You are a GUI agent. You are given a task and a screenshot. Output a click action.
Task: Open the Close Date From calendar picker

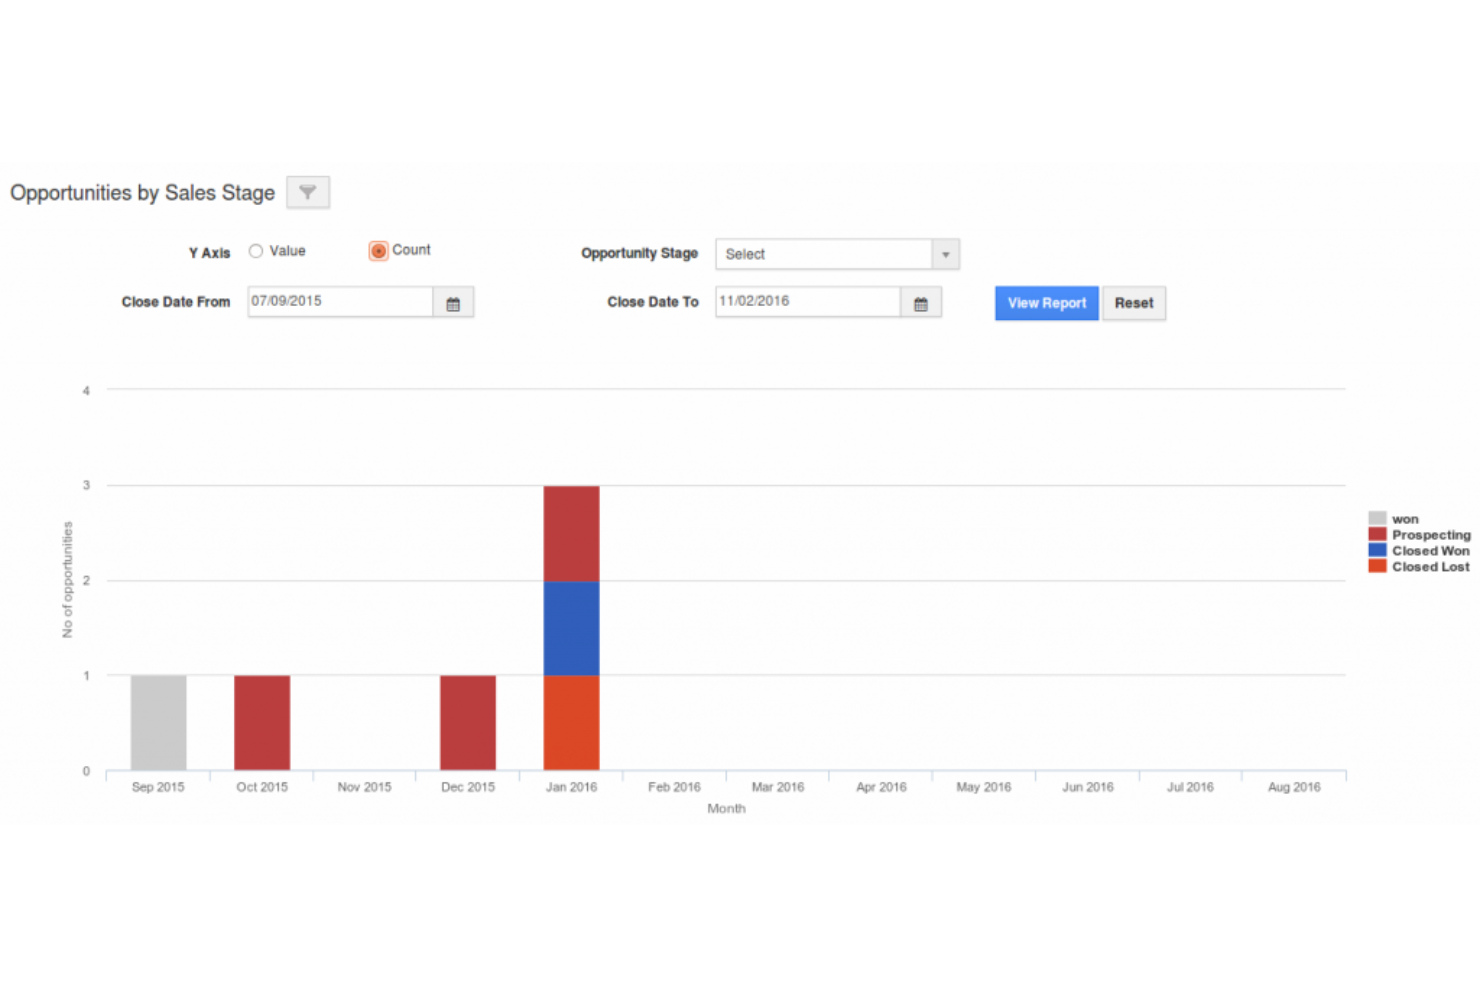(x=453, y=301)
